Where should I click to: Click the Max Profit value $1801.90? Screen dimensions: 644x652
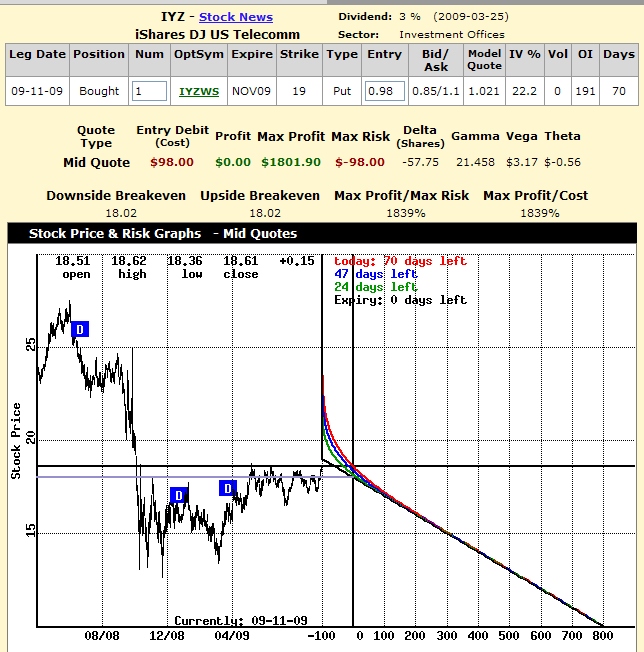[x=291, y=162]
